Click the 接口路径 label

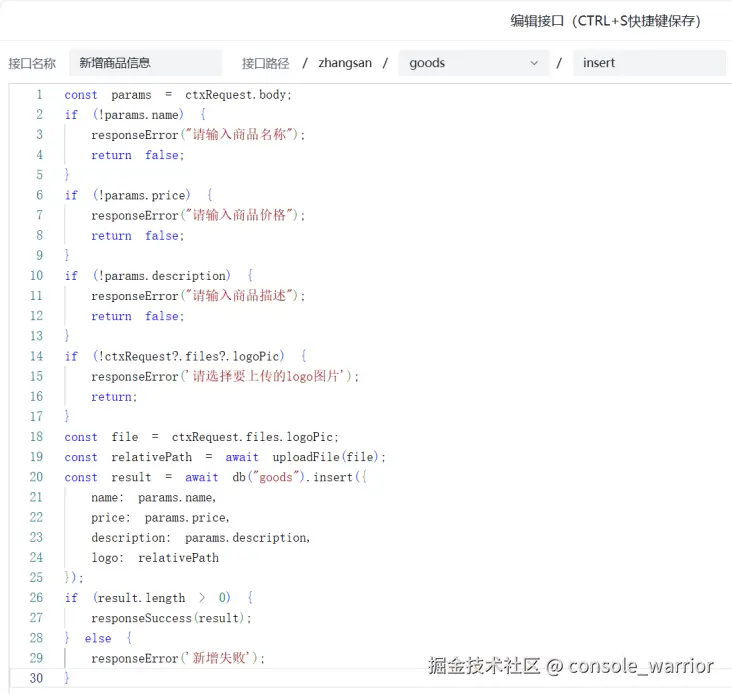[266, 63]
